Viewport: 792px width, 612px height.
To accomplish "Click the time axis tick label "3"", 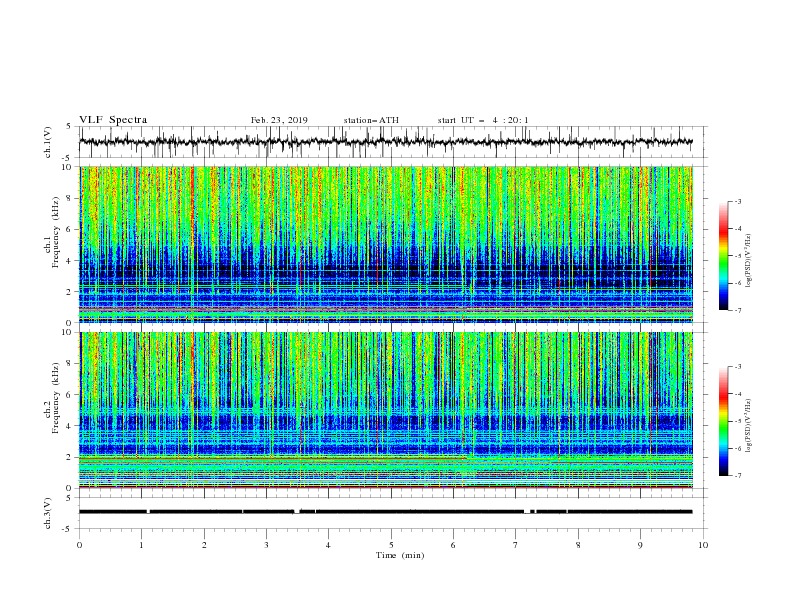I will coord(266,545).
